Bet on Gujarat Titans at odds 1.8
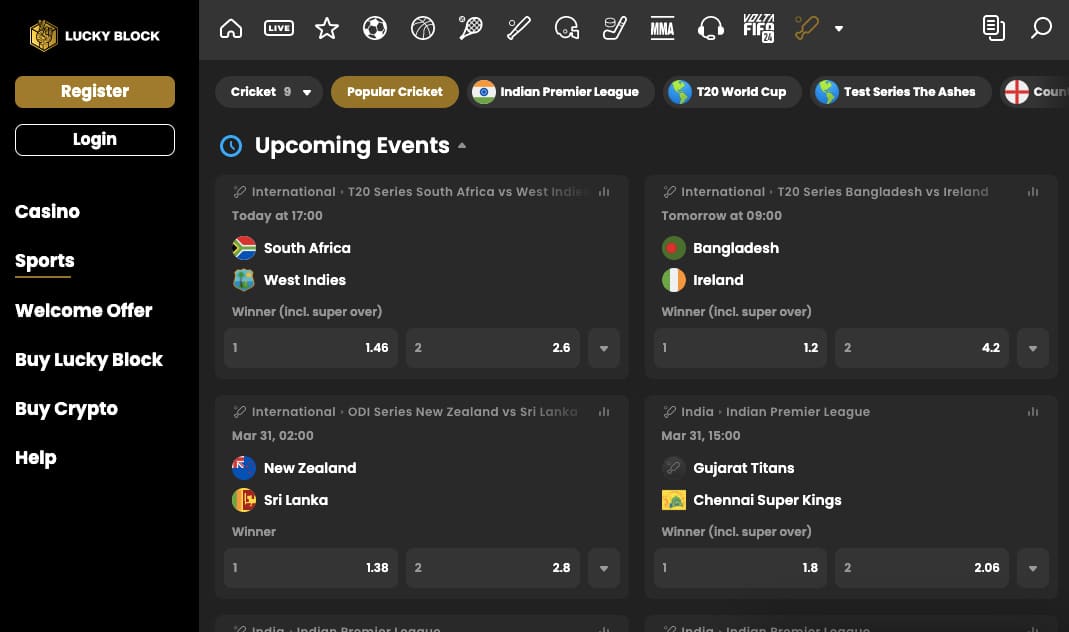The width and height of the screenshot is (1069, 632). click(740, 568)
